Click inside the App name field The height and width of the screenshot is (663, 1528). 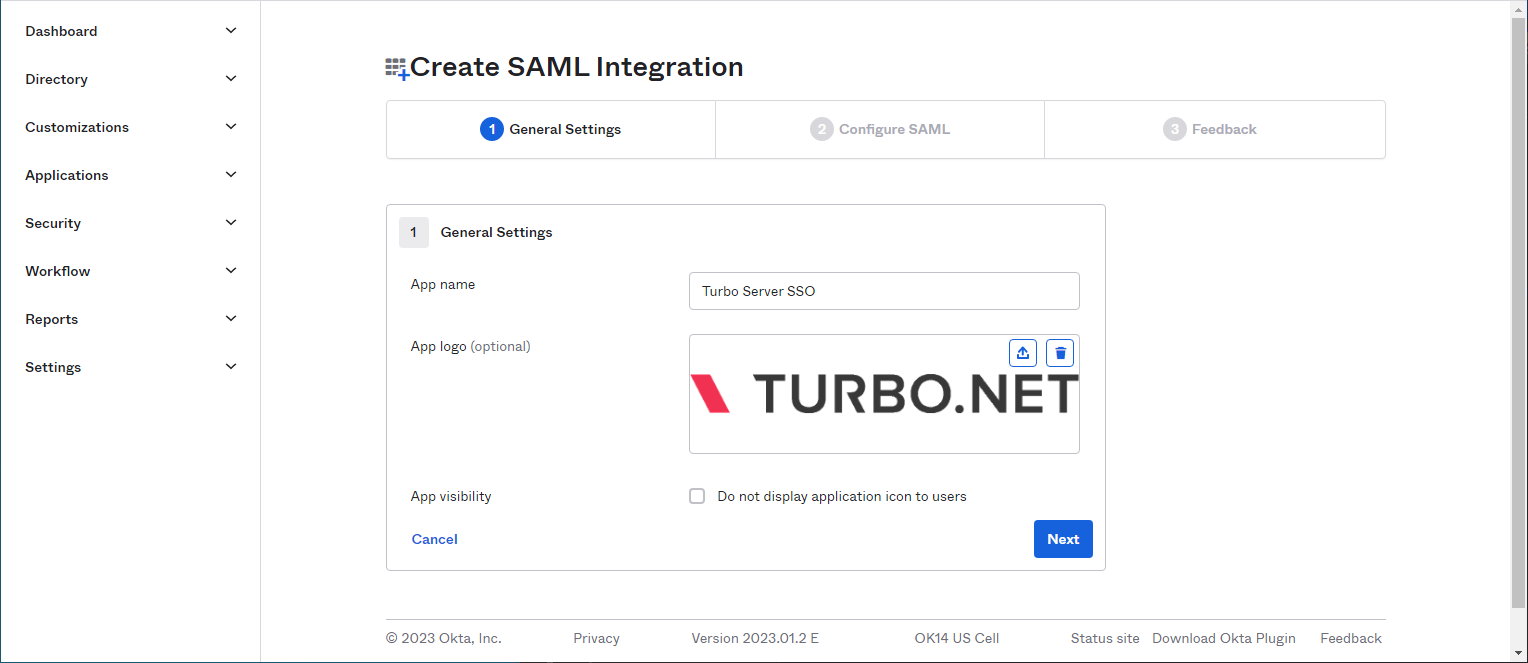[x=883, y=290]
